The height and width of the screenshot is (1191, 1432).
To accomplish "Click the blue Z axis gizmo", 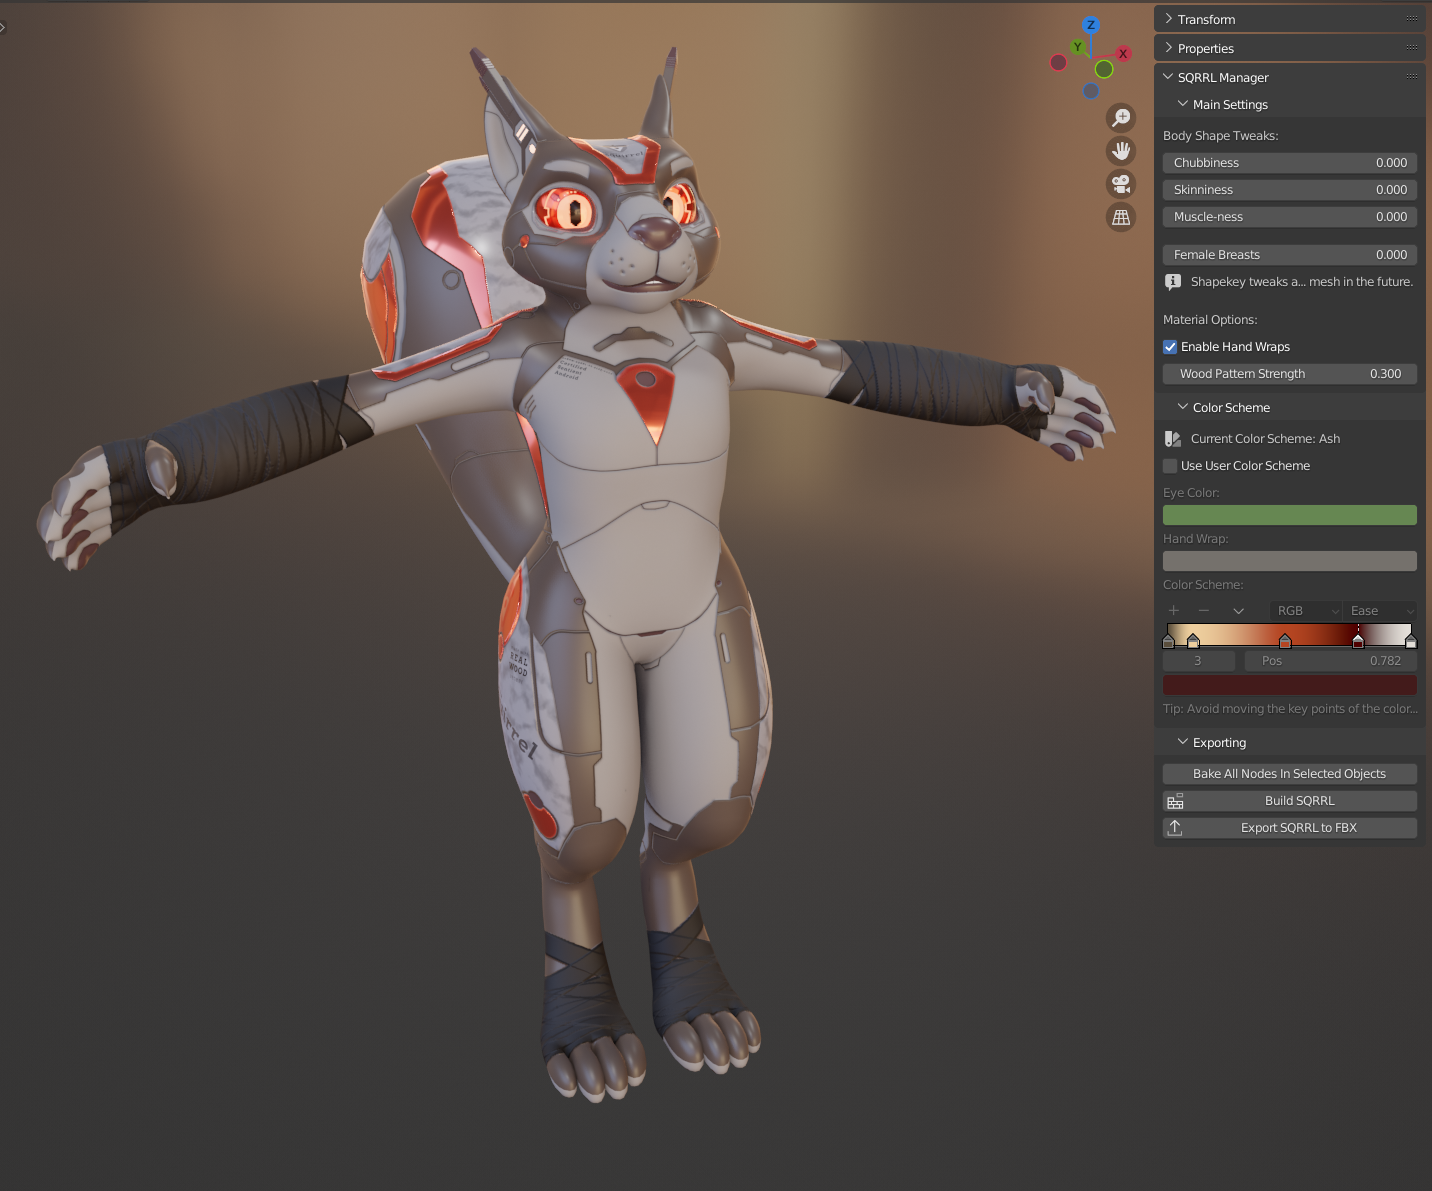I will click(x=1090, y=25).
